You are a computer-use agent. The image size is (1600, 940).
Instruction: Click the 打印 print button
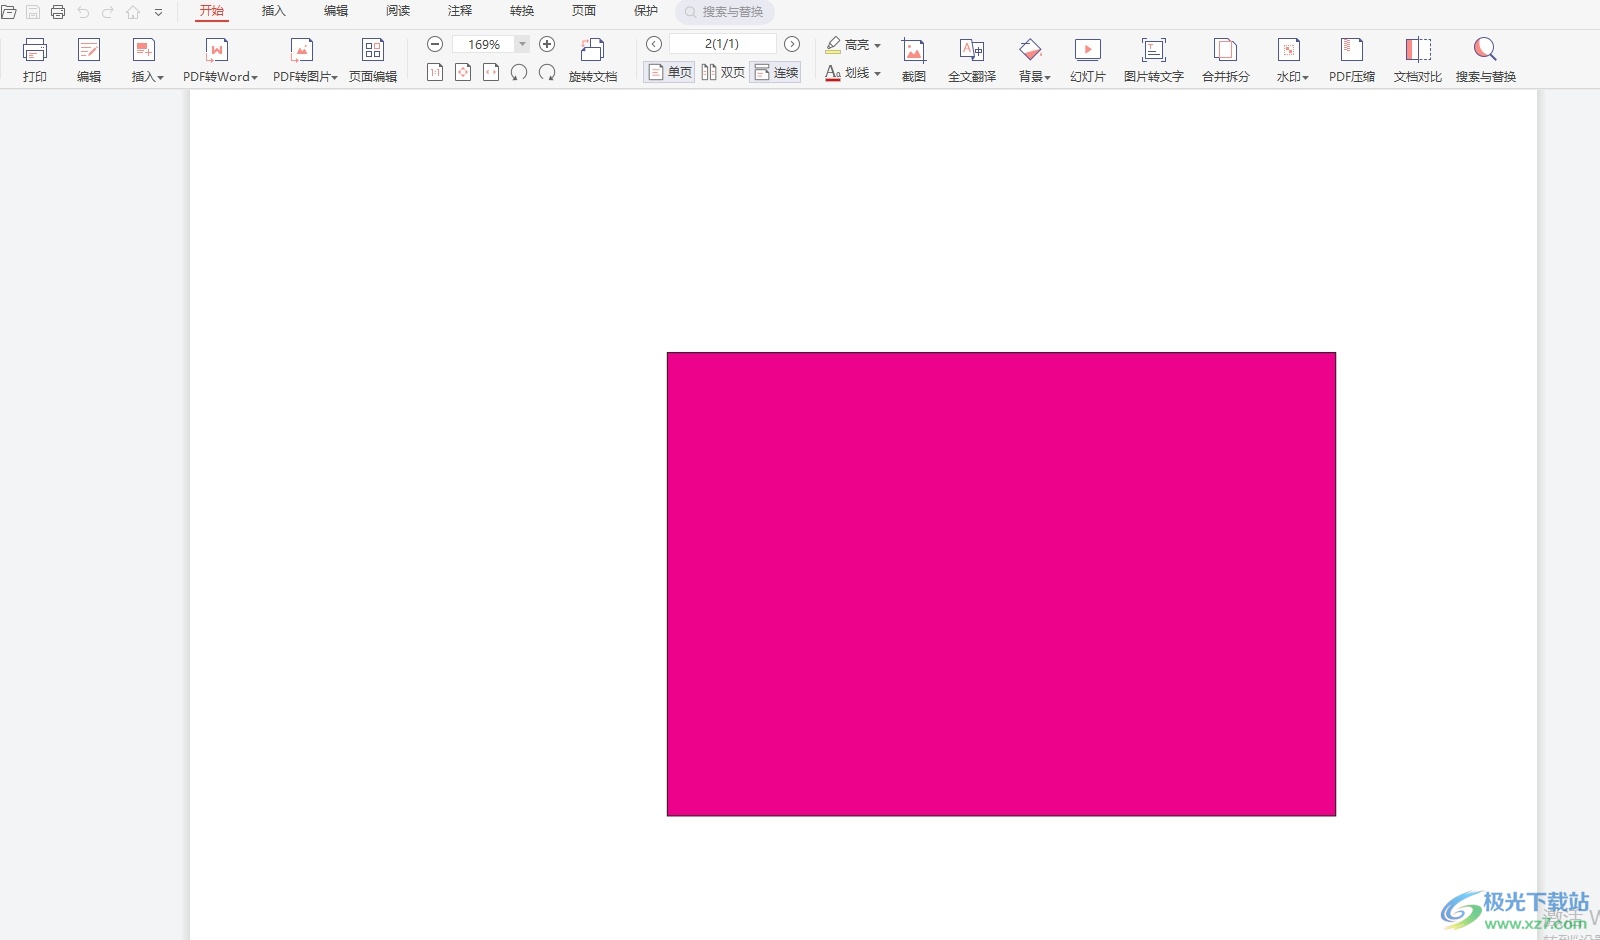click(35, 59)
